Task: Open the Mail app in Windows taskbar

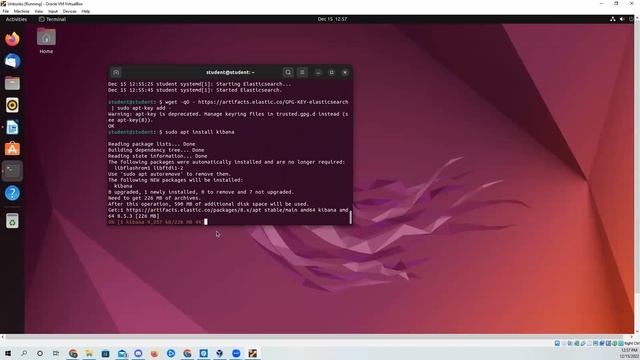Action: [x=122, y=353]
